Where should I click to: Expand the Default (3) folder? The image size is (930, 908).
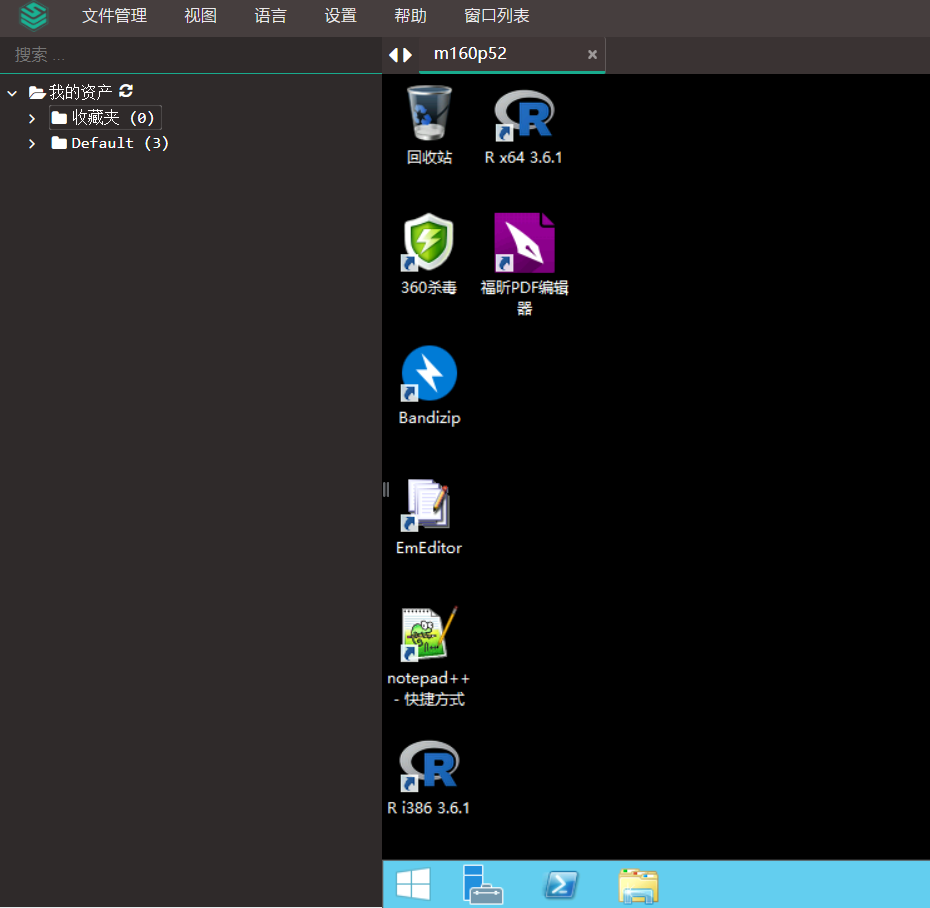(x=31, y=142)
